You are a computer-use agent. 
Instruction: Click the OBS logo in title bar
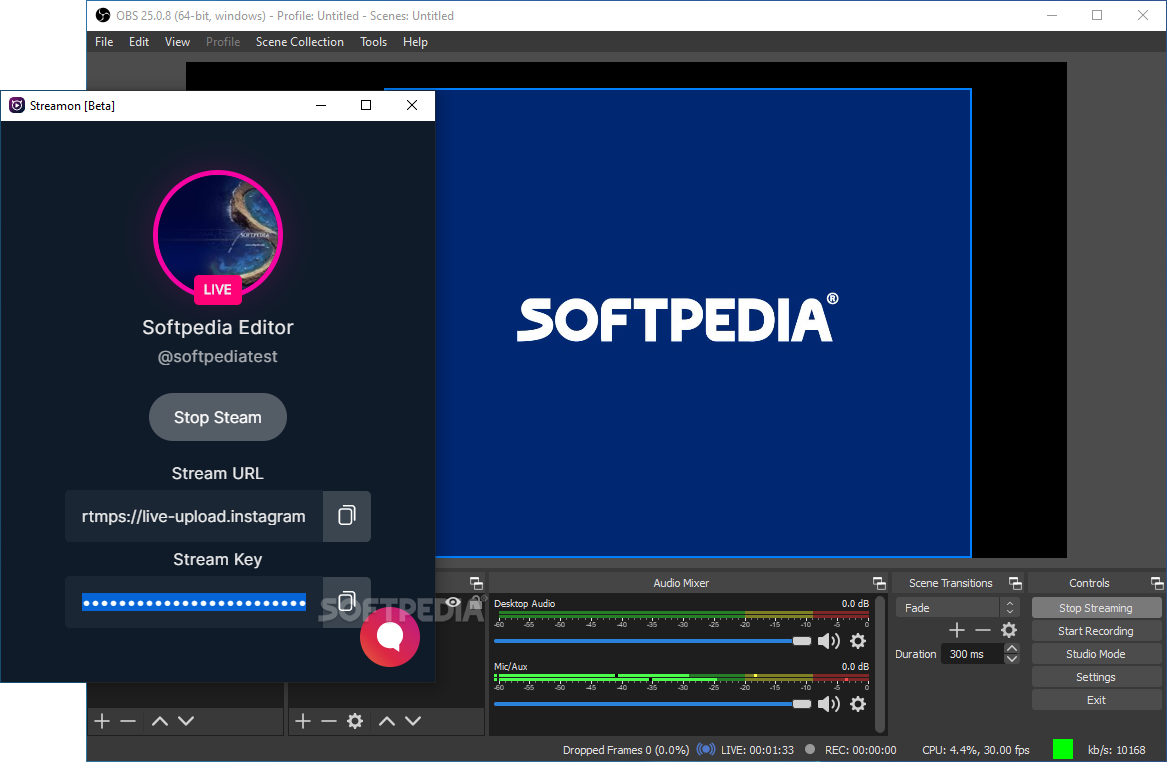[x=103, y=15]
